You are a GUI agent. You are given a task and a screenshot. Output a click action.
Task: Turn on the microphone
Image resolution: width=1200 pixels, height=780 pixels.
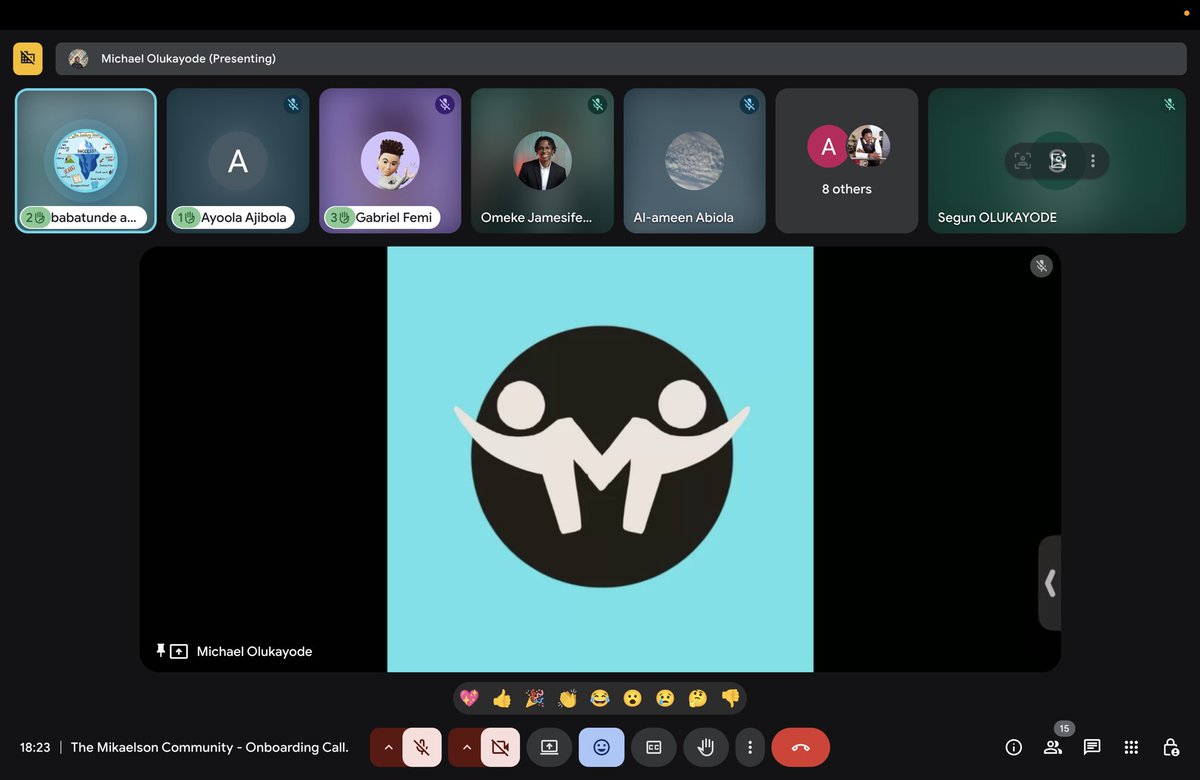(x=422, y=747)
